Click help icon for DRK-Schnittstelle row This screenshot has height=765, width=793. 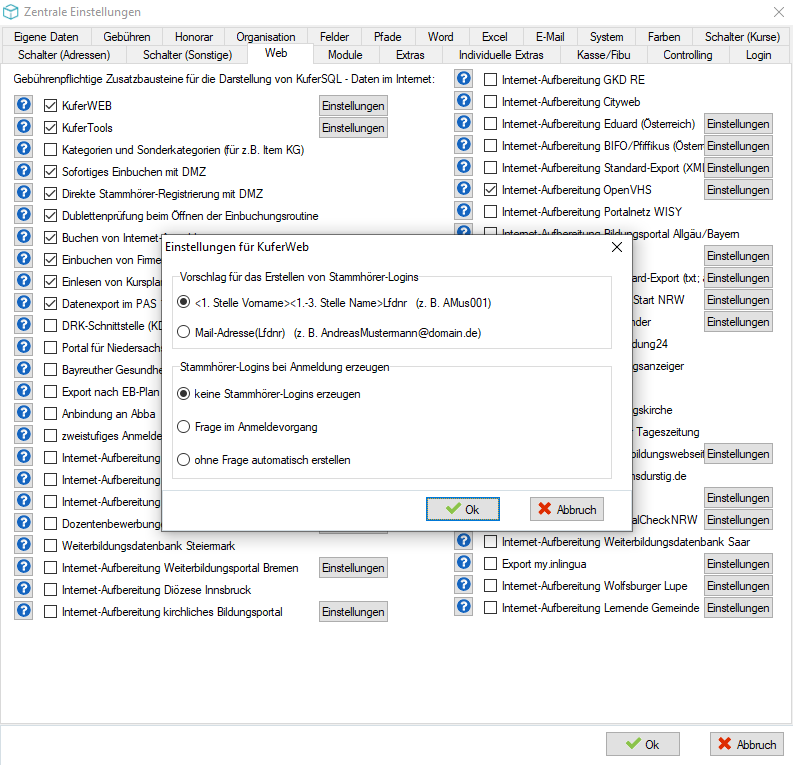23,325
